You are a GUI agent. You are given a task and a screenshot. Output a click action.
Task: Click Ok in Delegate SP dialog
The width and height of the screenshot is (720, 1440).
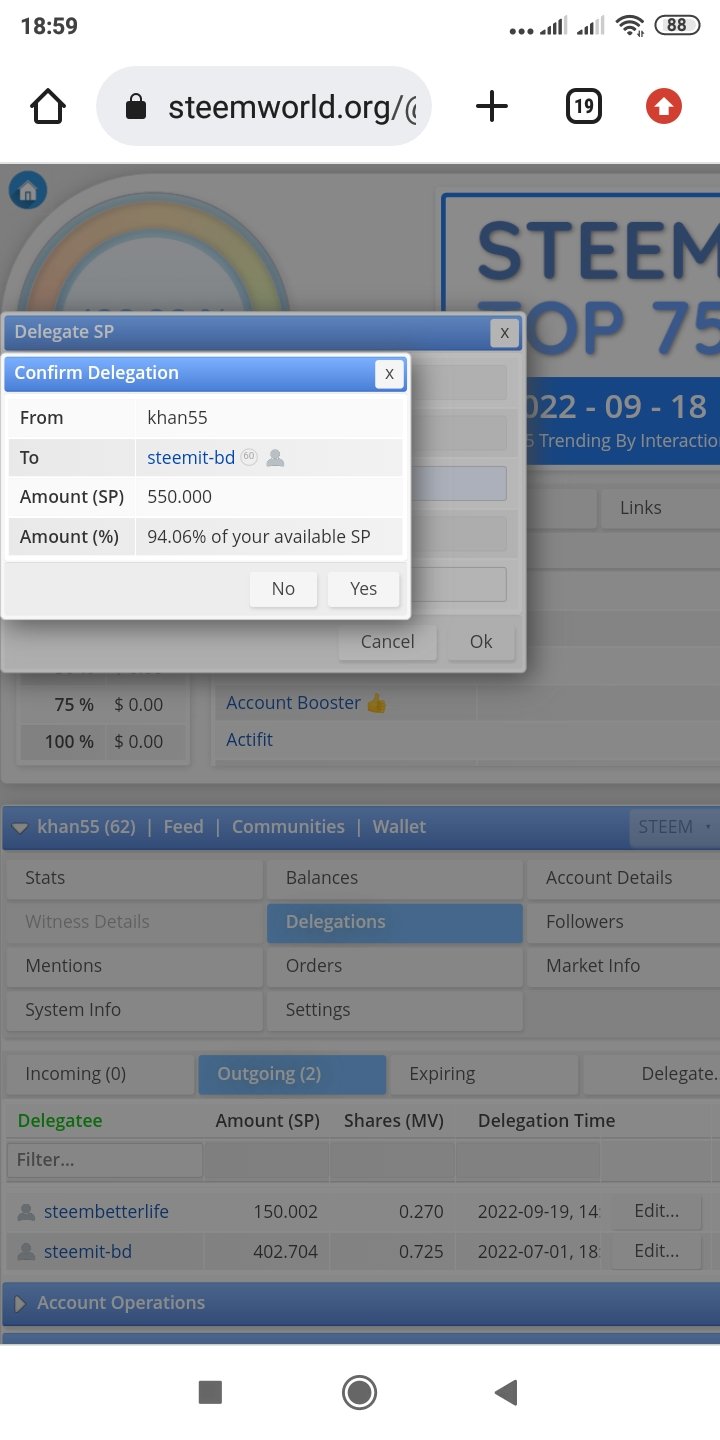tap(481, 642)
